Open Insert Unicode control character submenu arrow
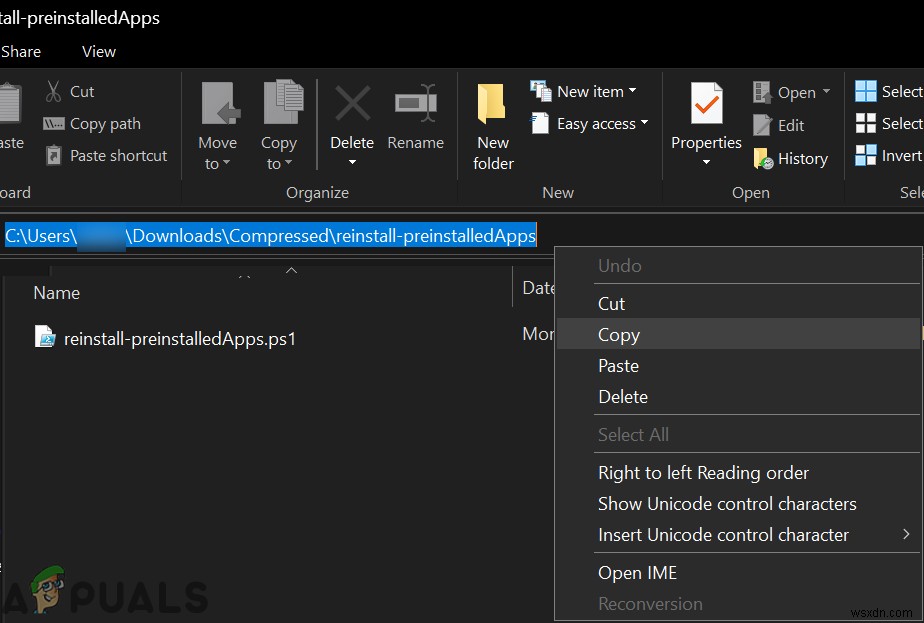 [x=906, y=534]
